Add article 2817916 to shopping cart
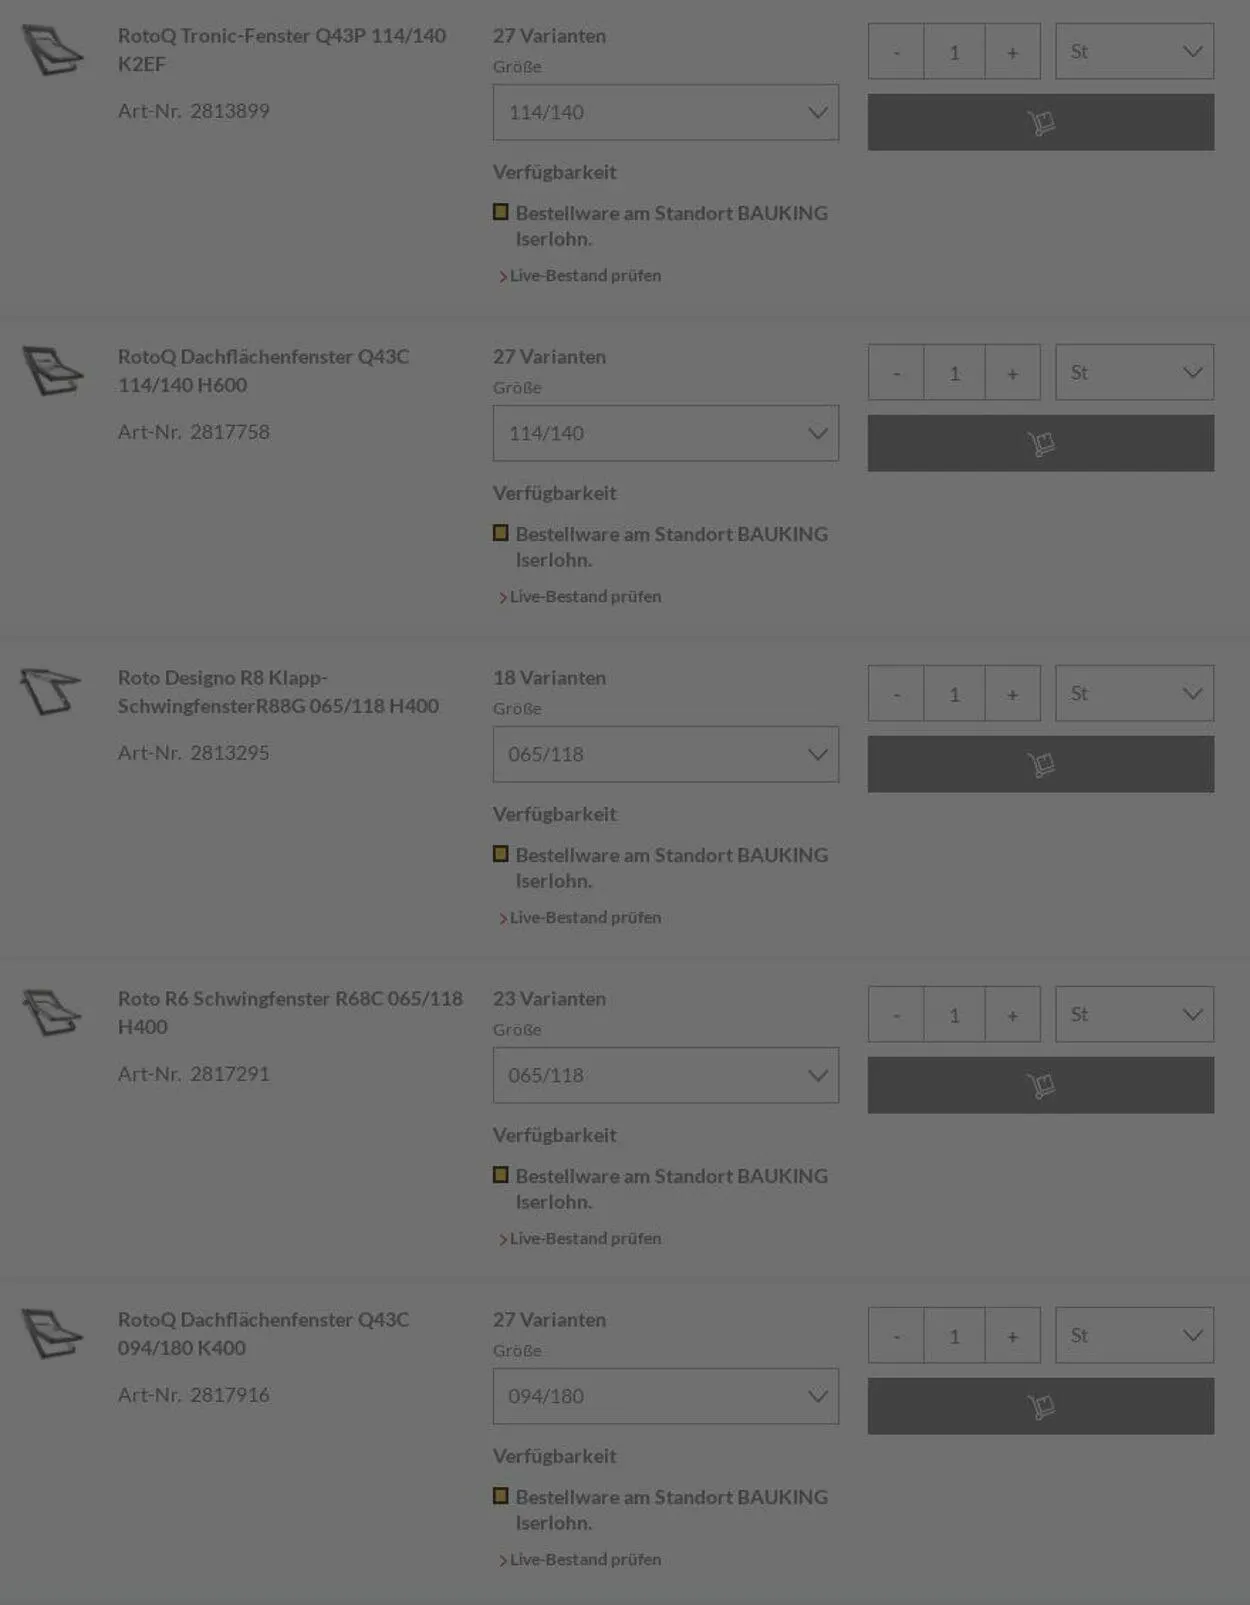The image size is (1250, 1605). [x=1040, y=1406]
